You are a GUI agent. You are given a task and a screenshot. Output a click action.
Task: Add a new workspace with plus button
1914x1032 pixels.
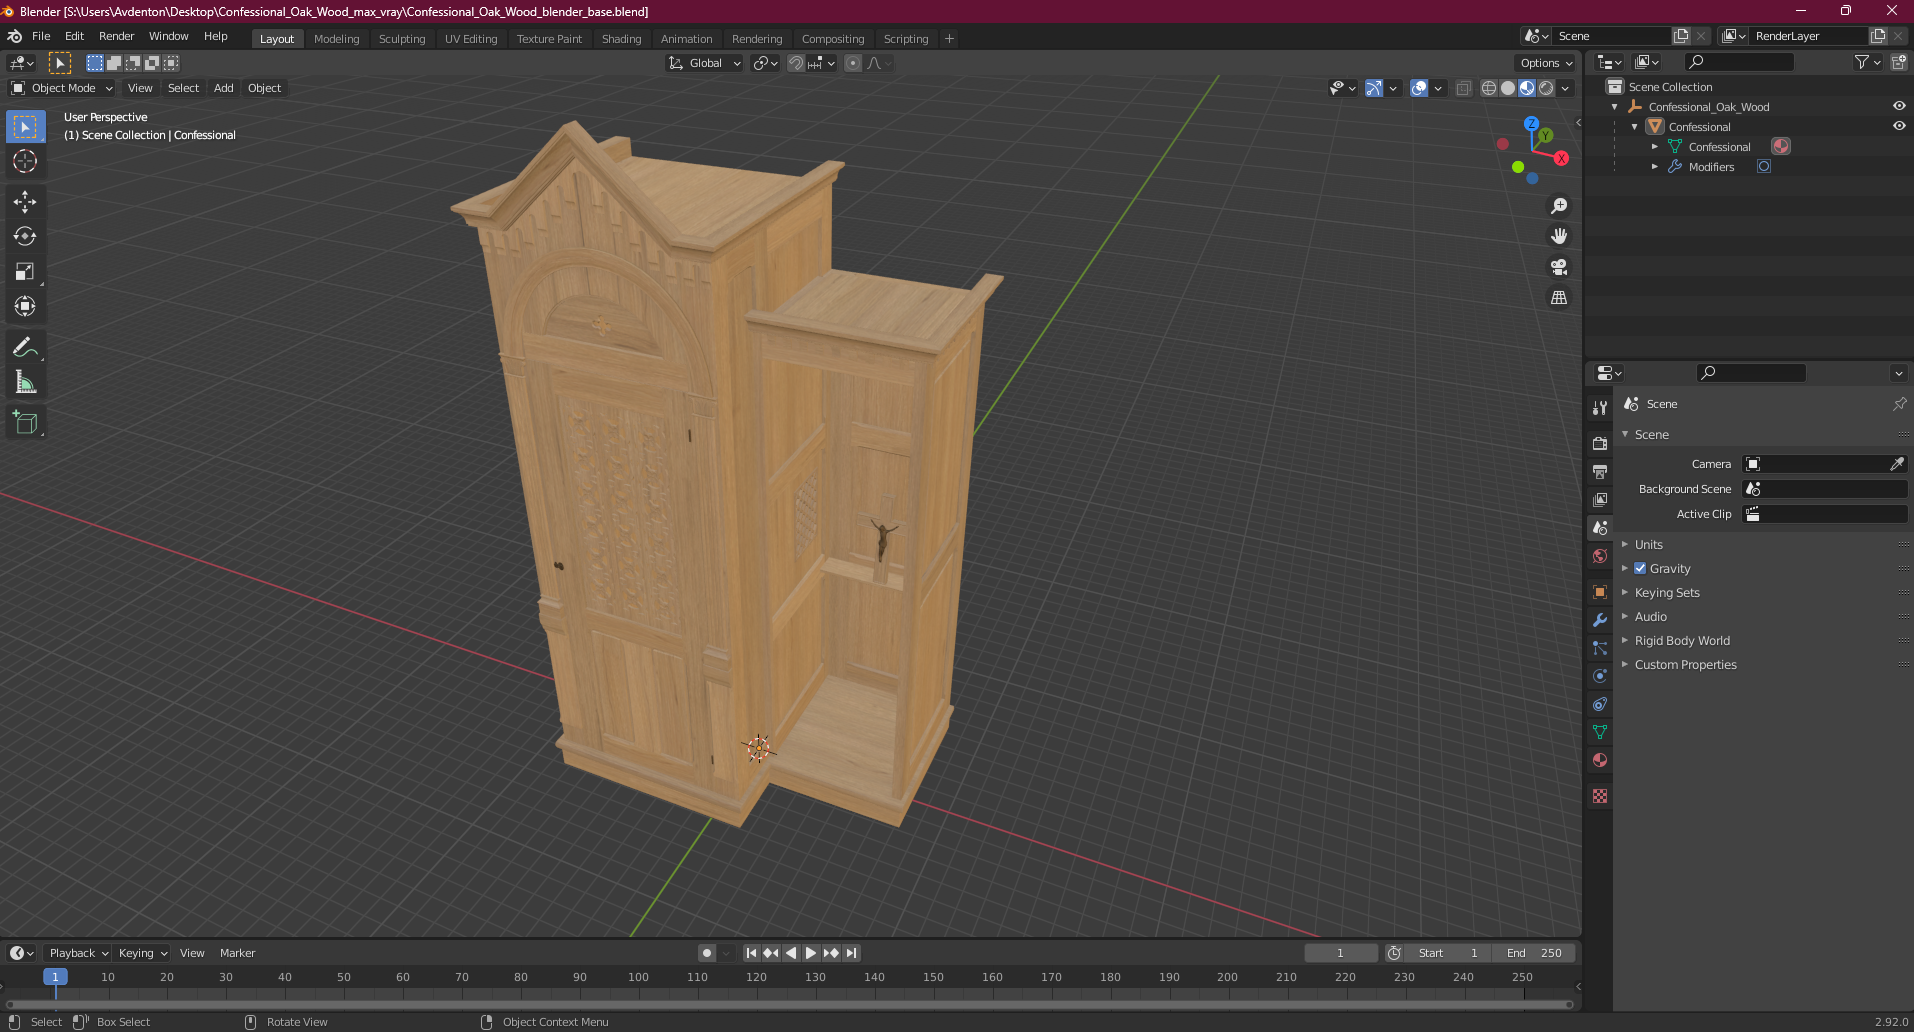(949, 39)
